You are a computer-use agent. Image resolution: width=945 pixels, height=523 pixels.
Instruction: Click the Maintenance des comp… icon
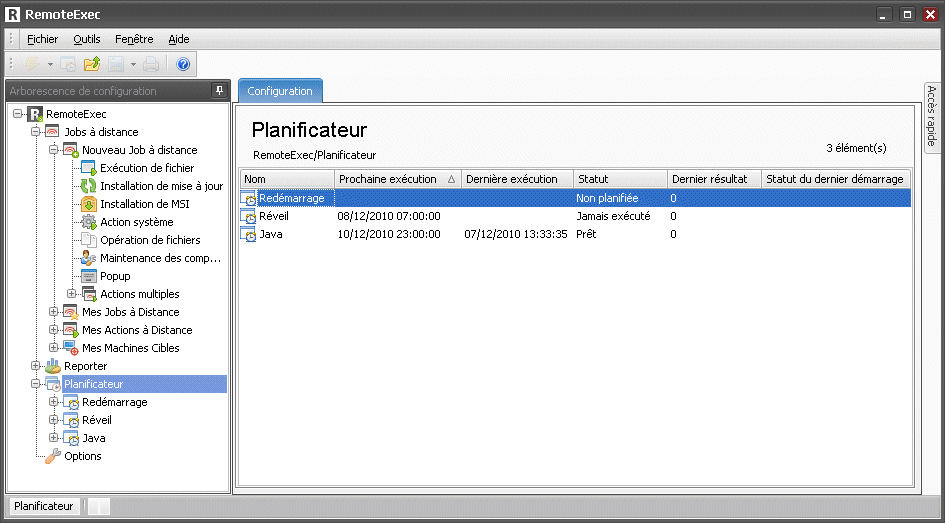click(89, 258)
